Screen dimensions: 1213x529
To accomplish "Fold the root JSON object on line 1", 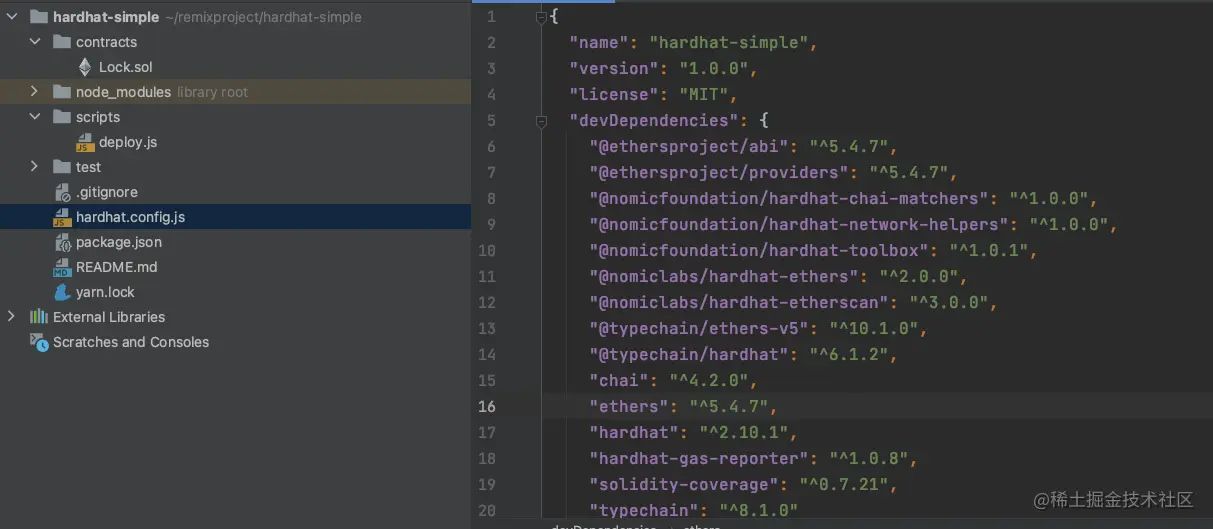I will click(x=541, y=16).
